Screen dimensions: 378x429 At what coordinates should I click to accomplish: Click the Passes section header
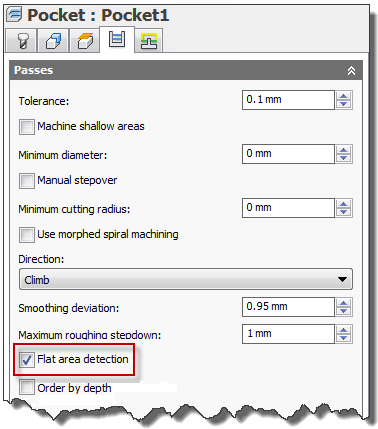[x=186, y=70]
